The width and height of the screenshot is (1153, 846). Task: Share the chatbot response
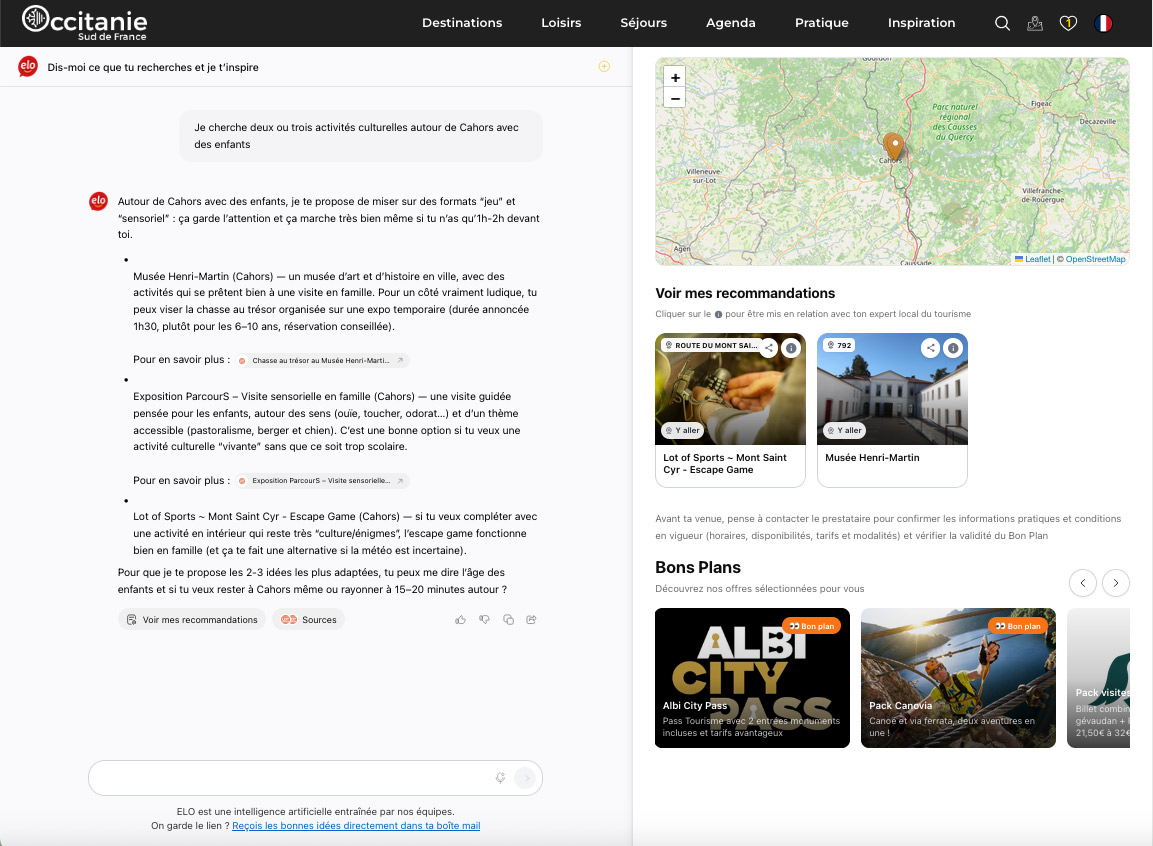pos(532,620)
